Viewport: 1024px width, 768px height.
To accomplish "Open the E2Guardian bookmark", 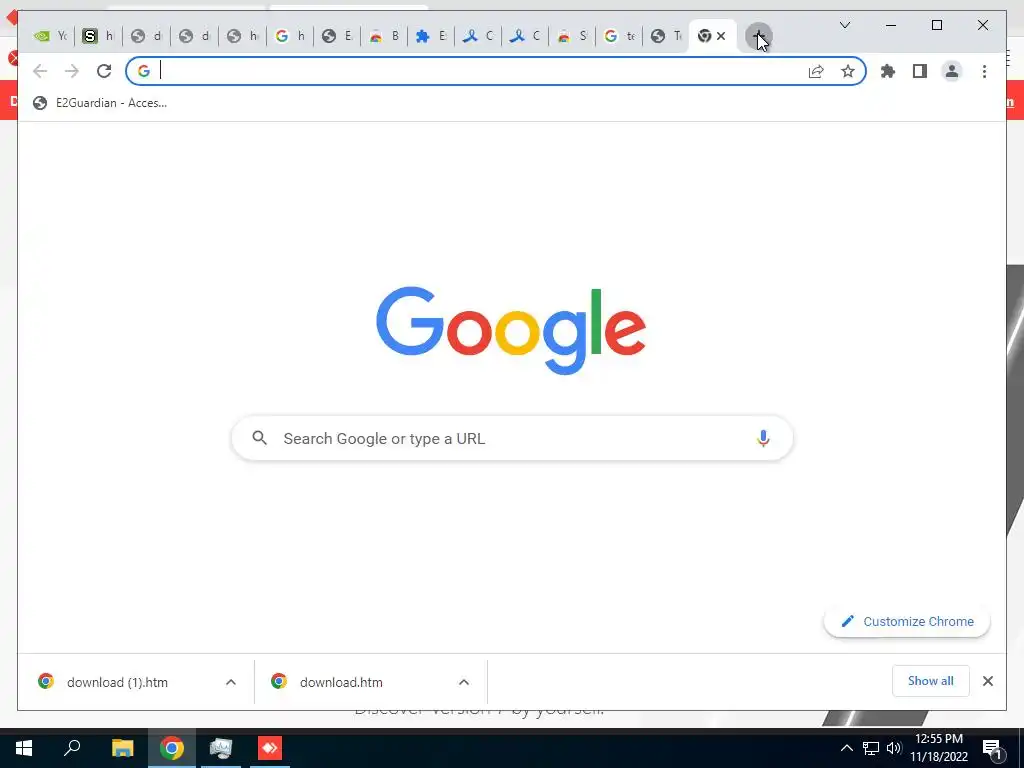I will pos(100,103).
